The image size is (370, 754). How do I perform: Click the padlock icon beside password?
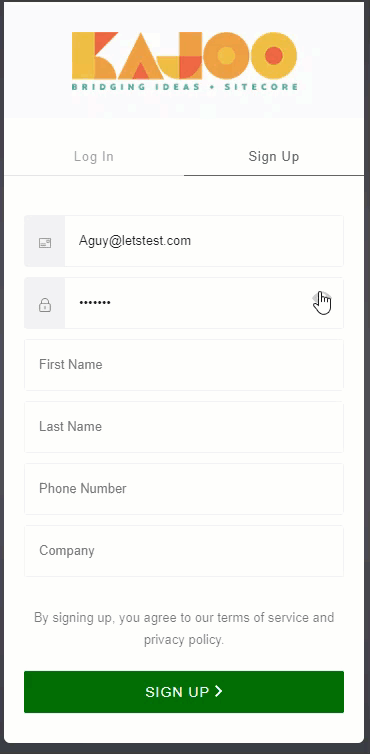(x=45, y=305)
